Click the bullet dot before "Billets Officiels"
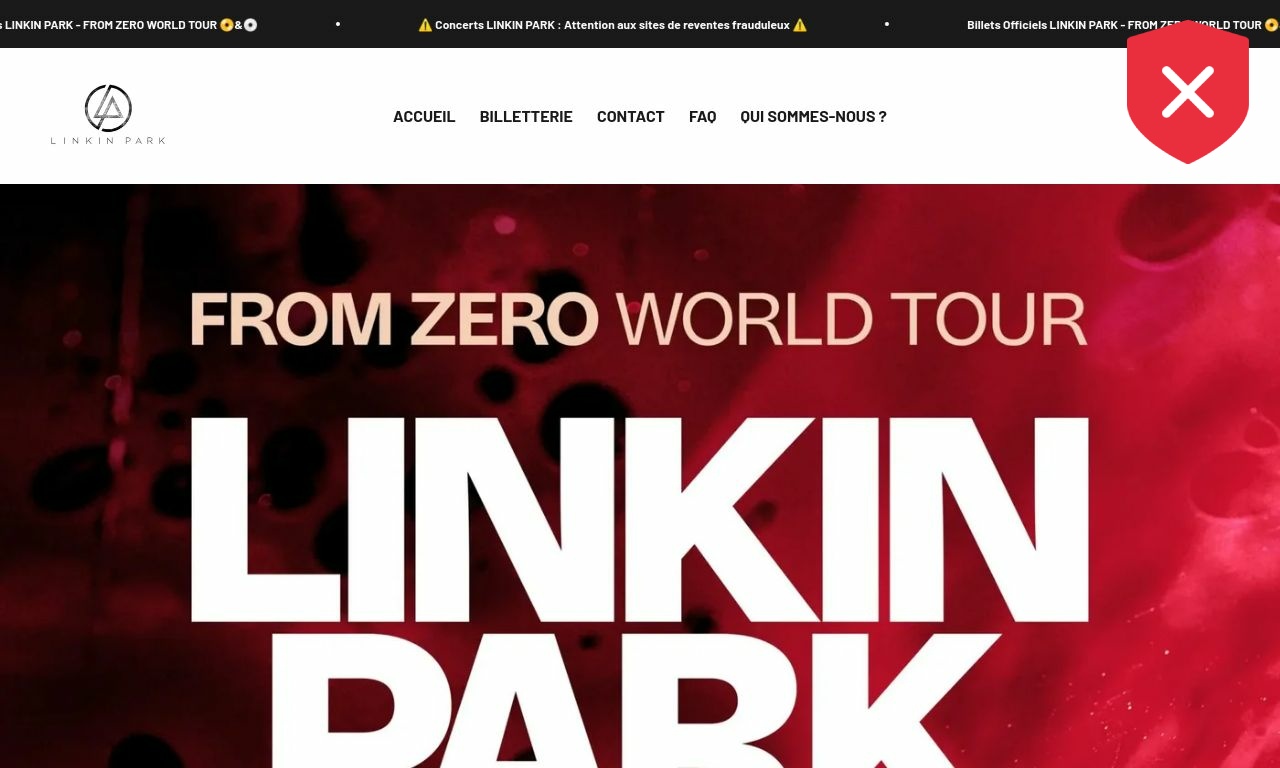Screen dimensions: 1280x768 coord(887,24)
